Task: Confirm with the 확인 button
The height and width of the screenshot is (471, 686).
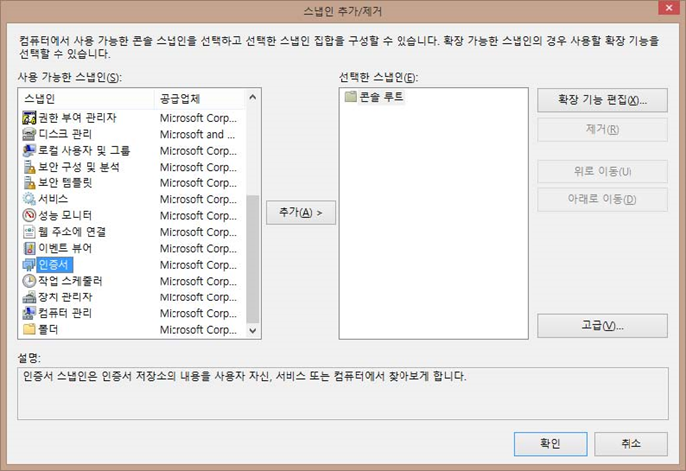Action: tap(550, 443)
